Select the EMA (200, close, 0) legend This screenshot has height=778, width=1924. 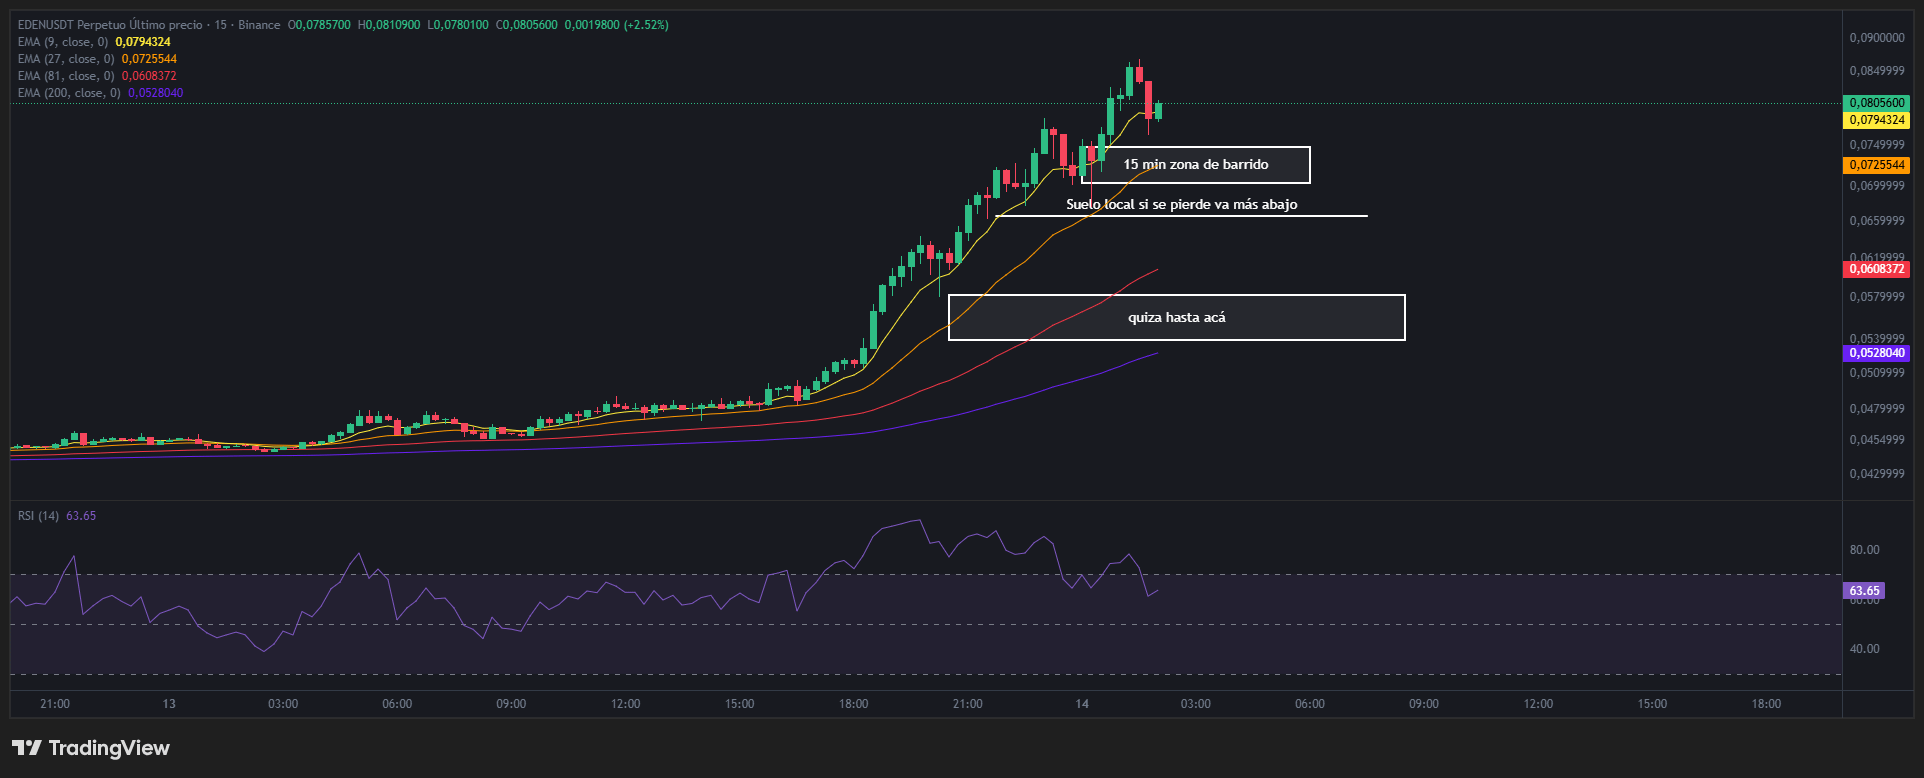click(69, 93)
